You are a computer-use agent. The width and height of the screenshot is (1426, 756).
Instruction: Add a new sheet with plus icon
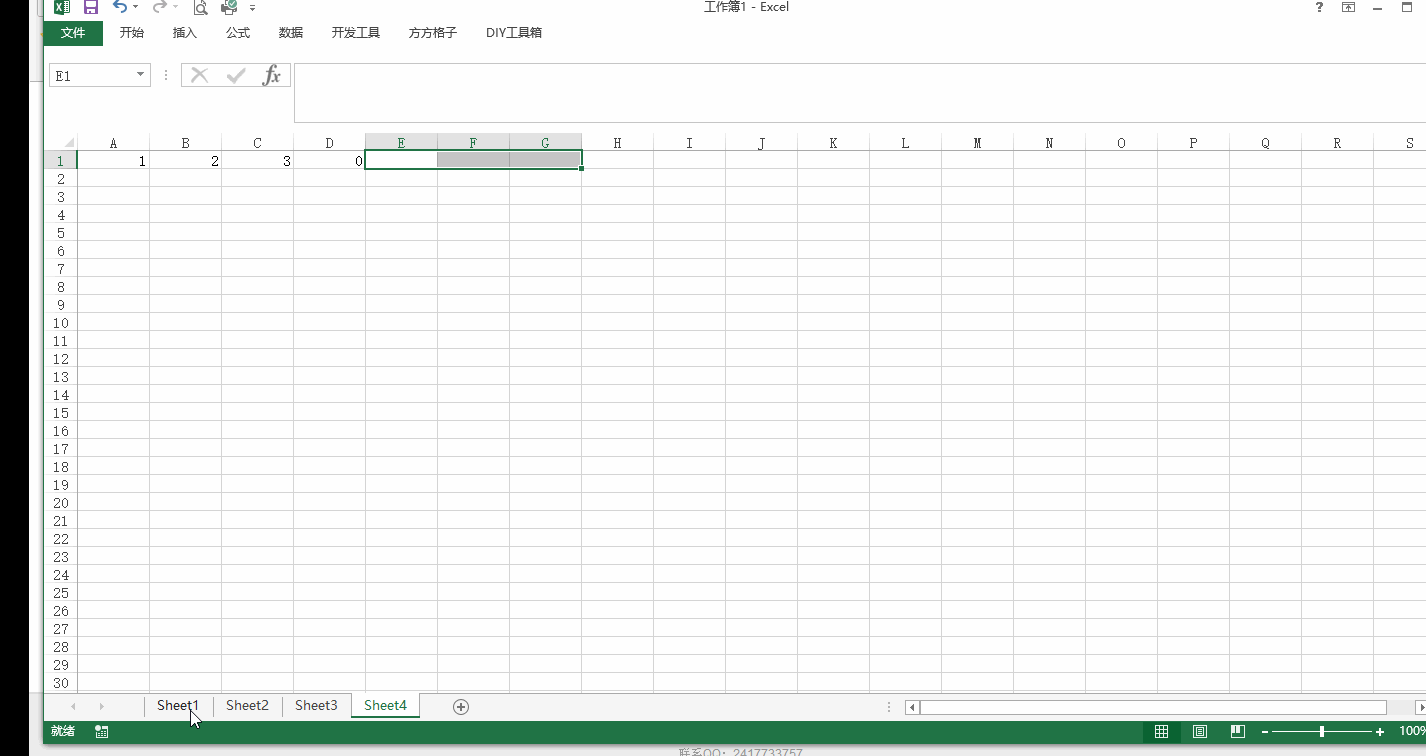click(x=461, y=707)
